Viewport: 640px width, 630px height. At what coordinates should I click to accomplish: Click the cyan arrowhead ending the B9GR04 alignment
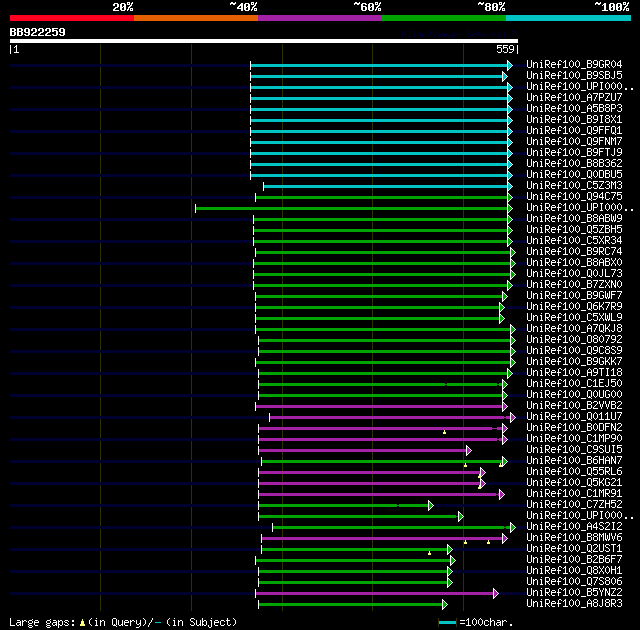coord(510,65)
